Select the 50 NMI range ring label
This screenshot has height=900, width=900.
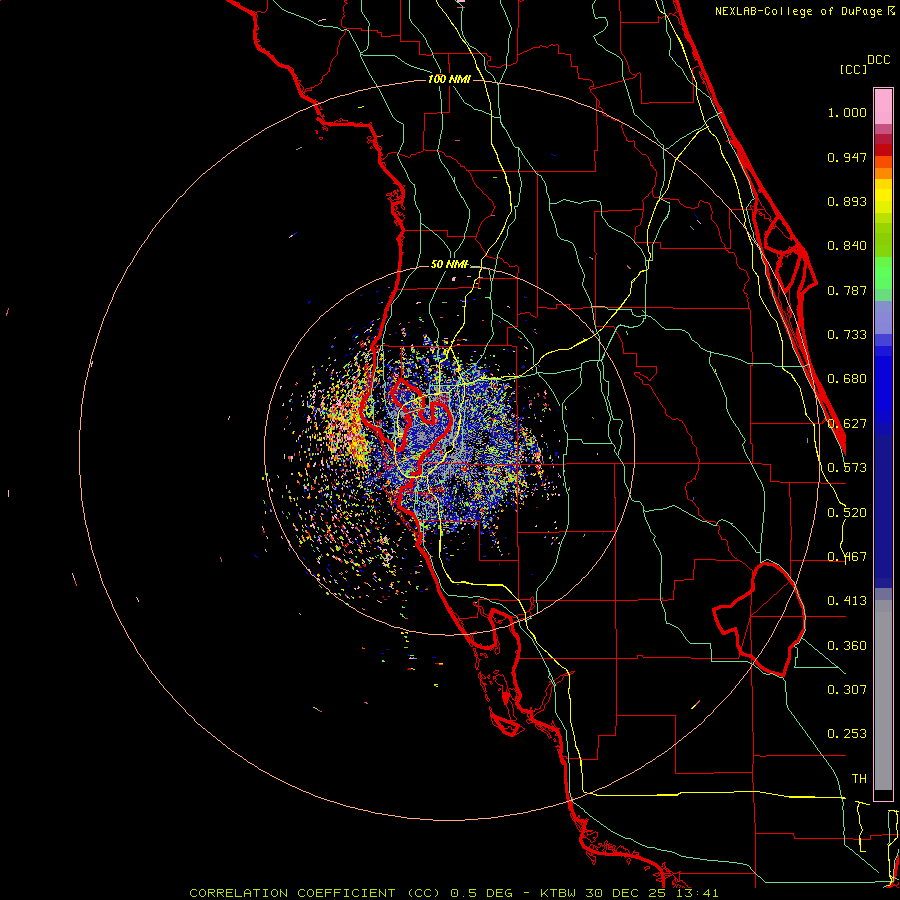(x=449, y=264)
